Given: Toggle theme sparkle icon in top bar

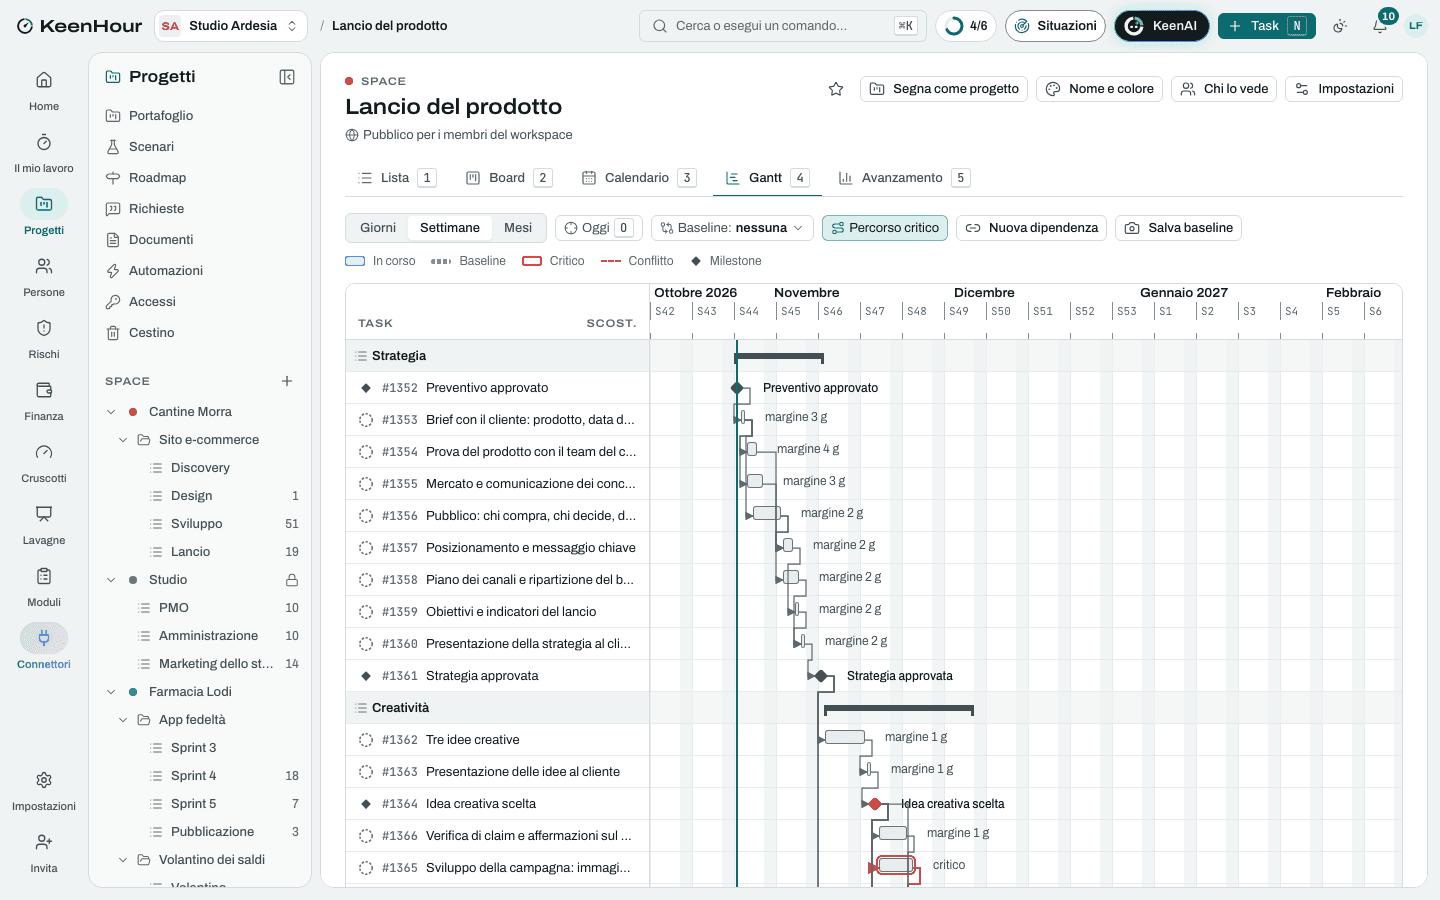Looking at the screenshot, I should point(1340,26).
